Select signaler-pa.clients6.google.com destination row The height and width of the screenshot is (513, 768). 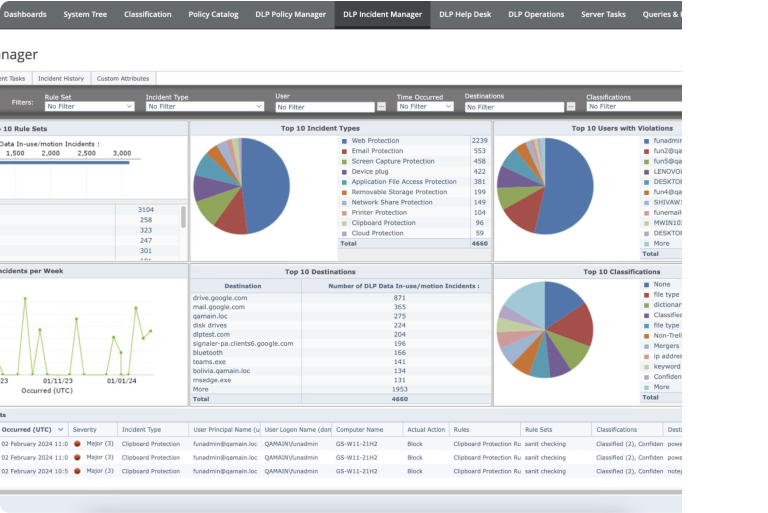pos(341,343)
